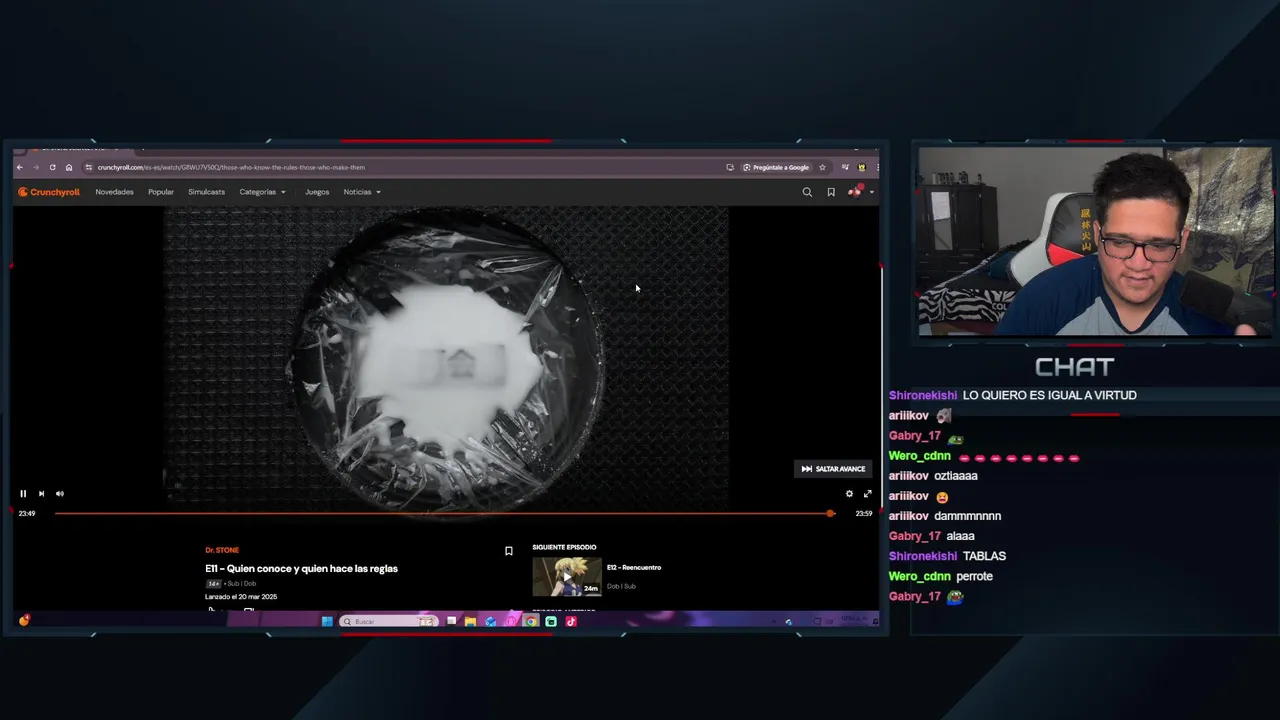Image resolution: width=1280 pixels, height=720 pixels.
Task: Click the streamer webcam feed
Action: tap(1095, 241)
